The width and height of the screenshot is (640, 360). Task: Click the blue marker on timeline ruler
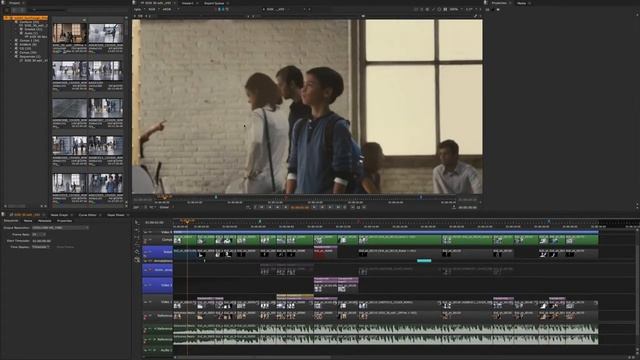[x=549, y=221]
